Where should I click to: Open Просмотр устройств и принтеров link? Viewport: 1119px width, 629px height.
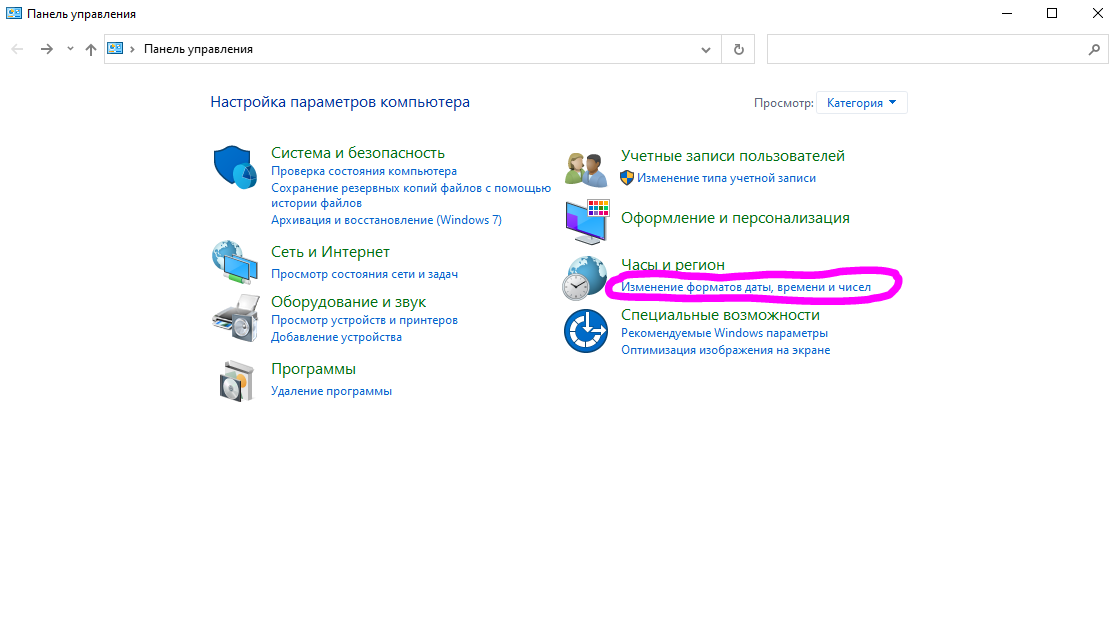pos(364,320)
